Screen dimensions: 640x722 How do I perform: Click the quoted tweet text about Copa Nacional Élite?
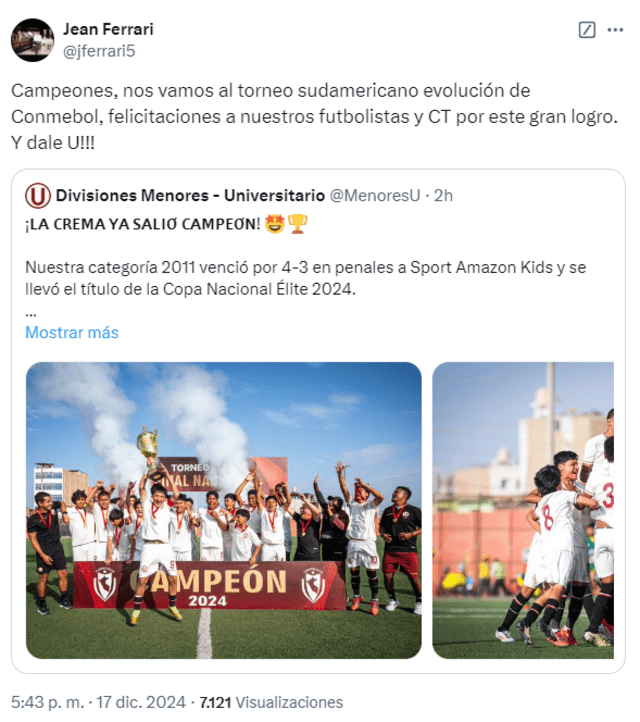pos(306,278)
